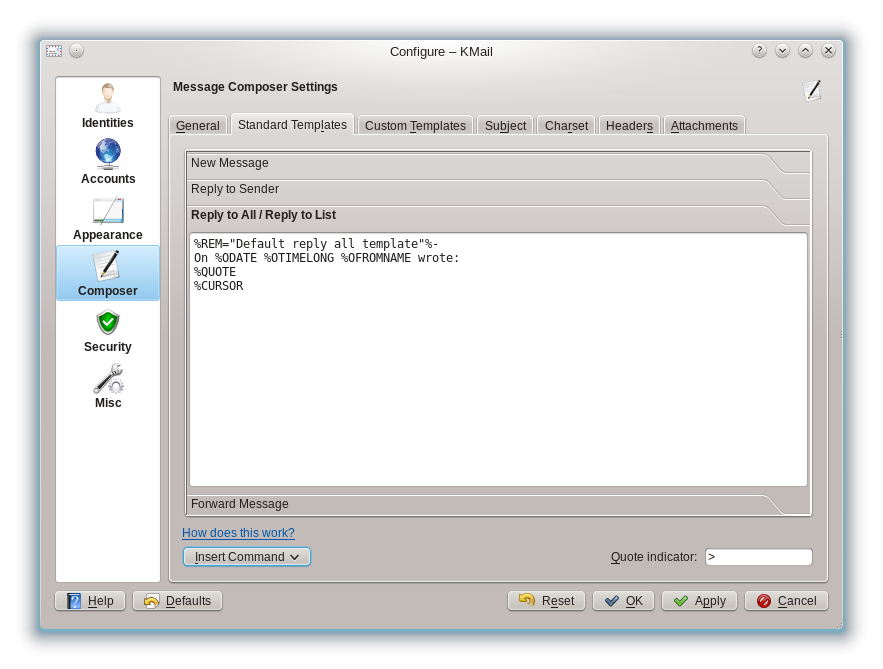
Task: Click the Composer pencil icon in sidebar
Action: [107, 266]
